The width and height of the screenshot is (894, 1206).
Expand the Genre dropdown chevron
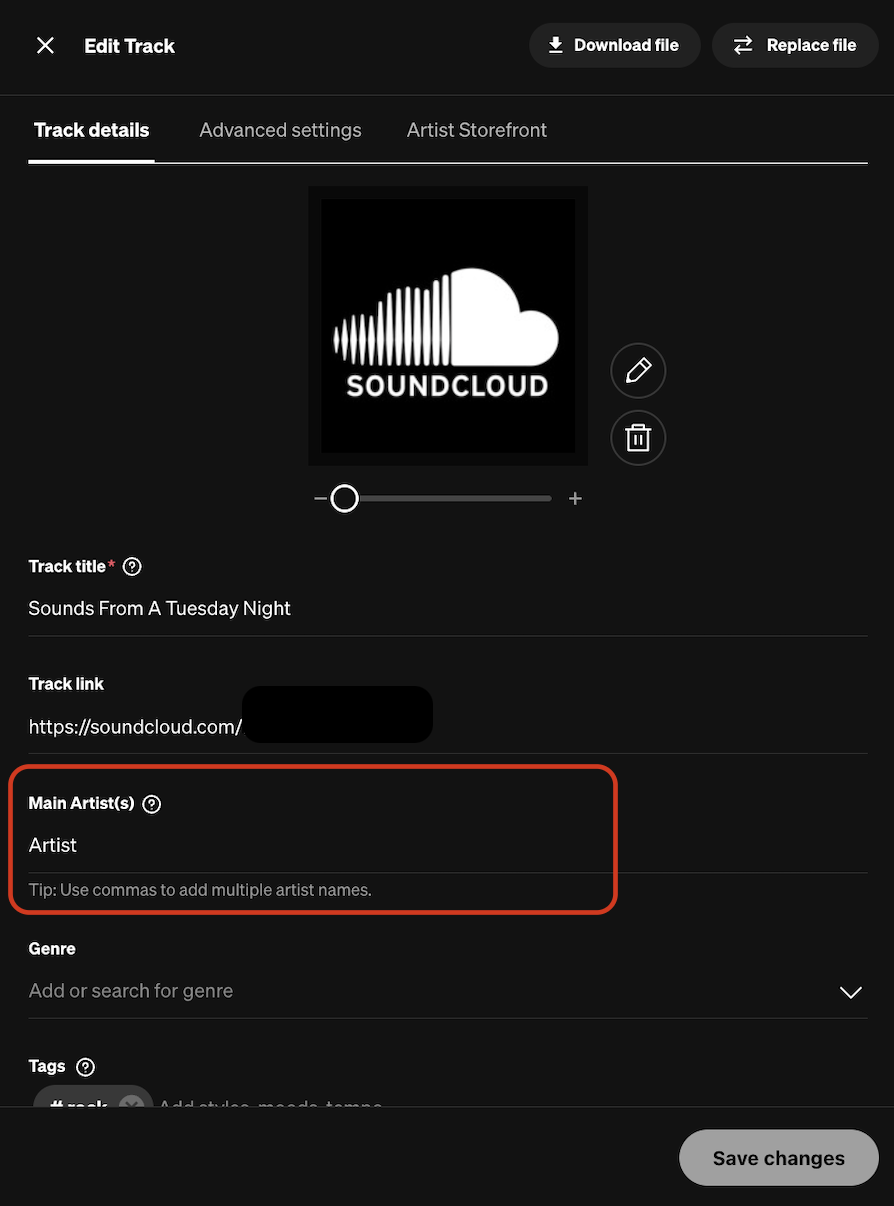[x=850, y=992]
